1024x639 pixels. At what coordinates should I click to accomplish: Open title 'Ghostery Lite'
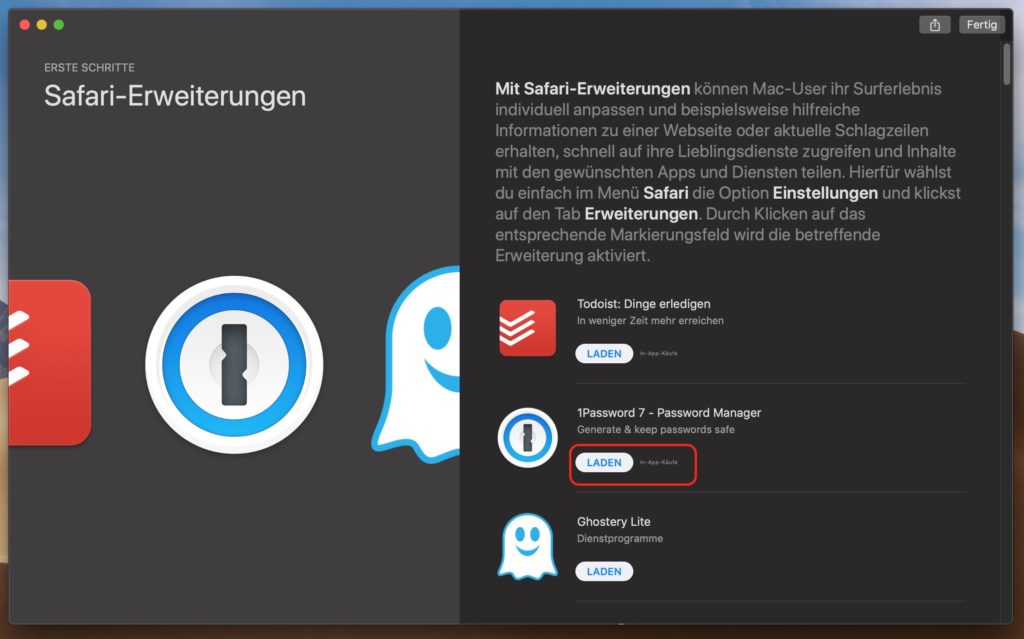[613, 522]
